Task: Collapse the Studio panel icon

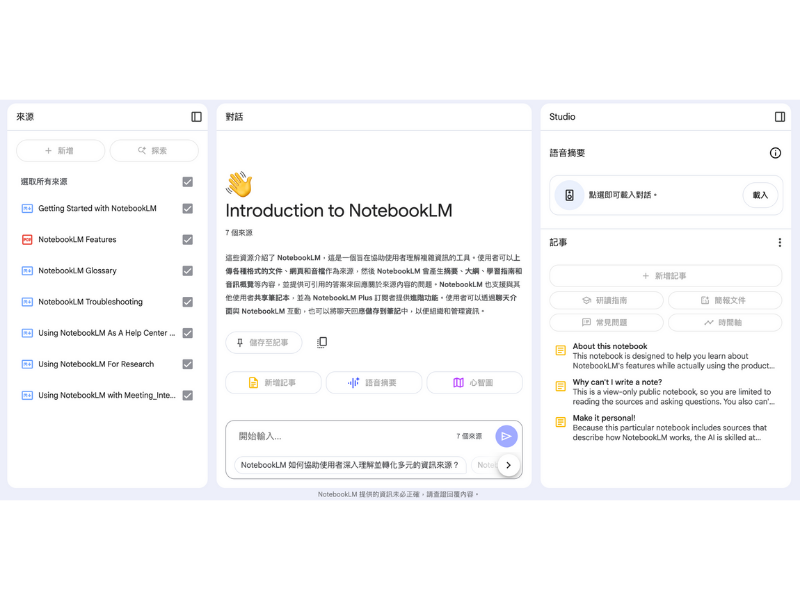Action: 780,117
